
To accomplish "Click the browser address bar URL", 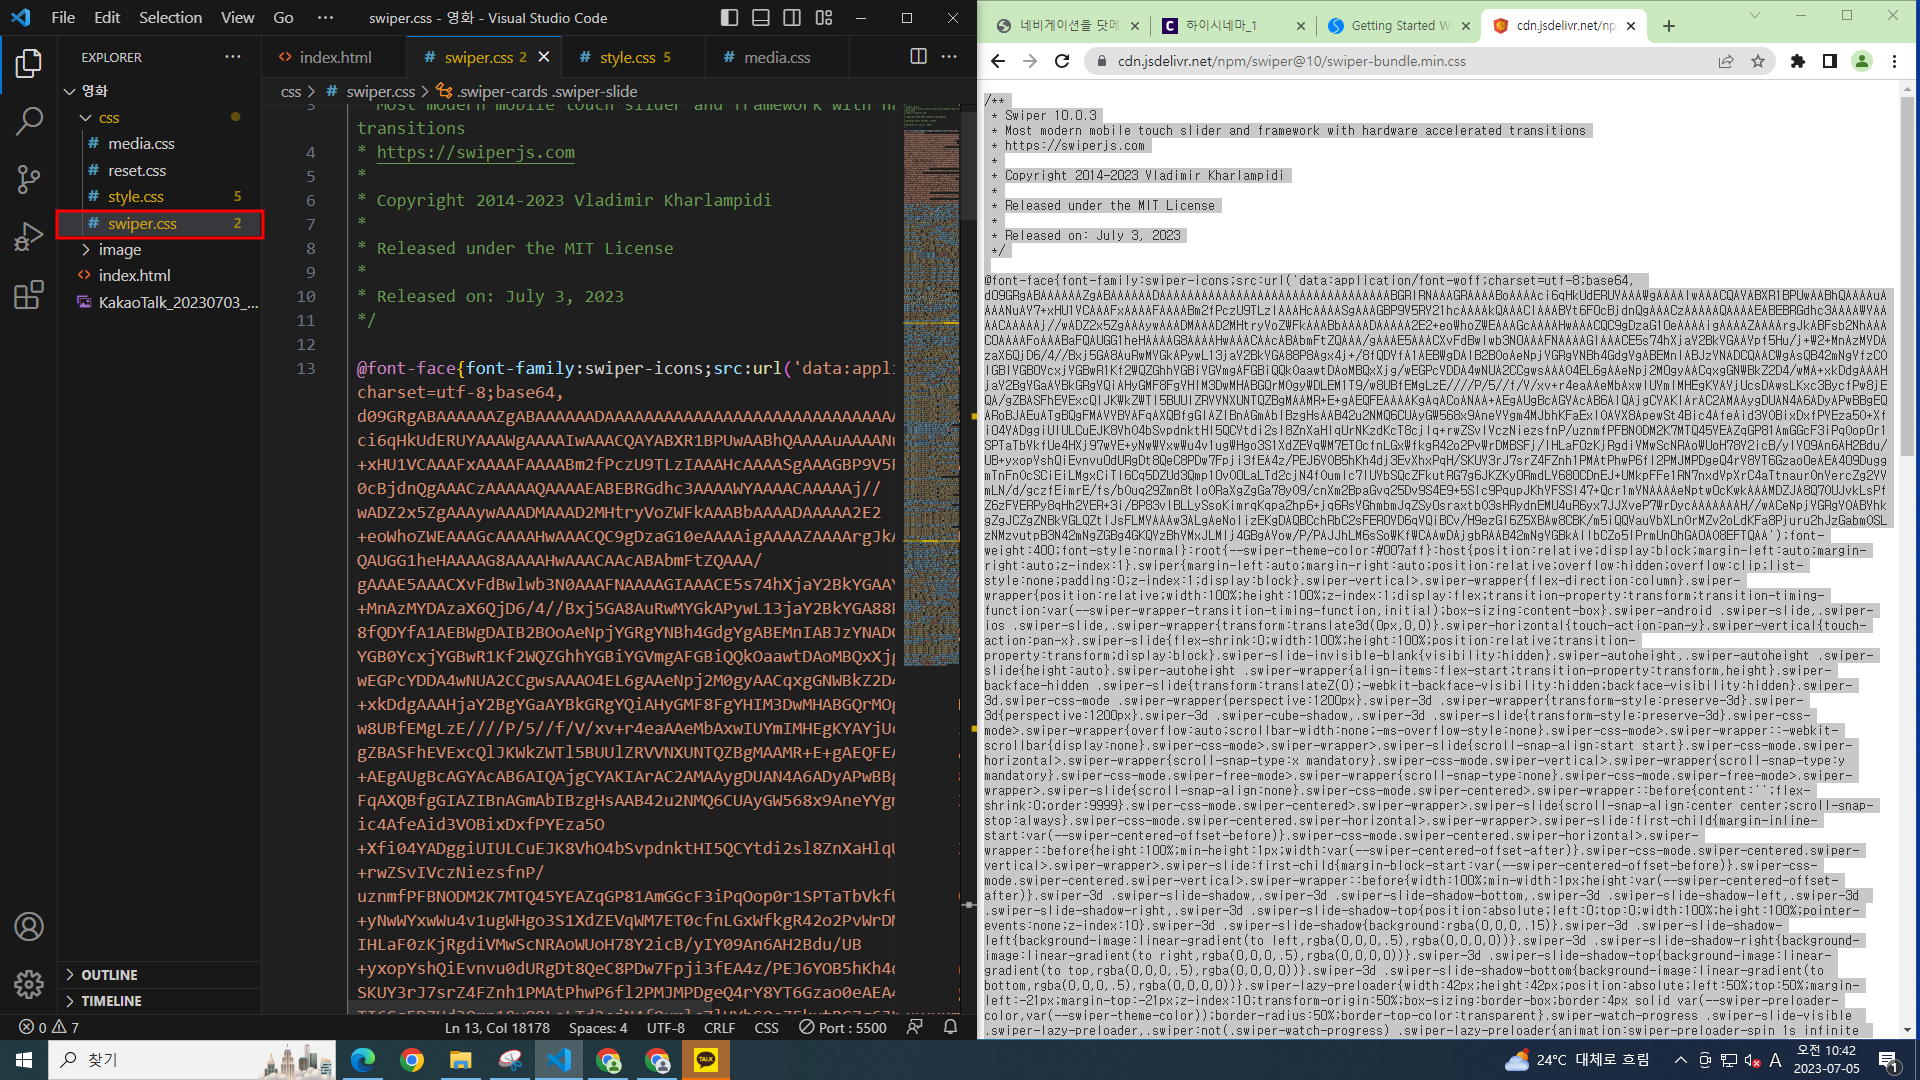I will click(1291, 61).
